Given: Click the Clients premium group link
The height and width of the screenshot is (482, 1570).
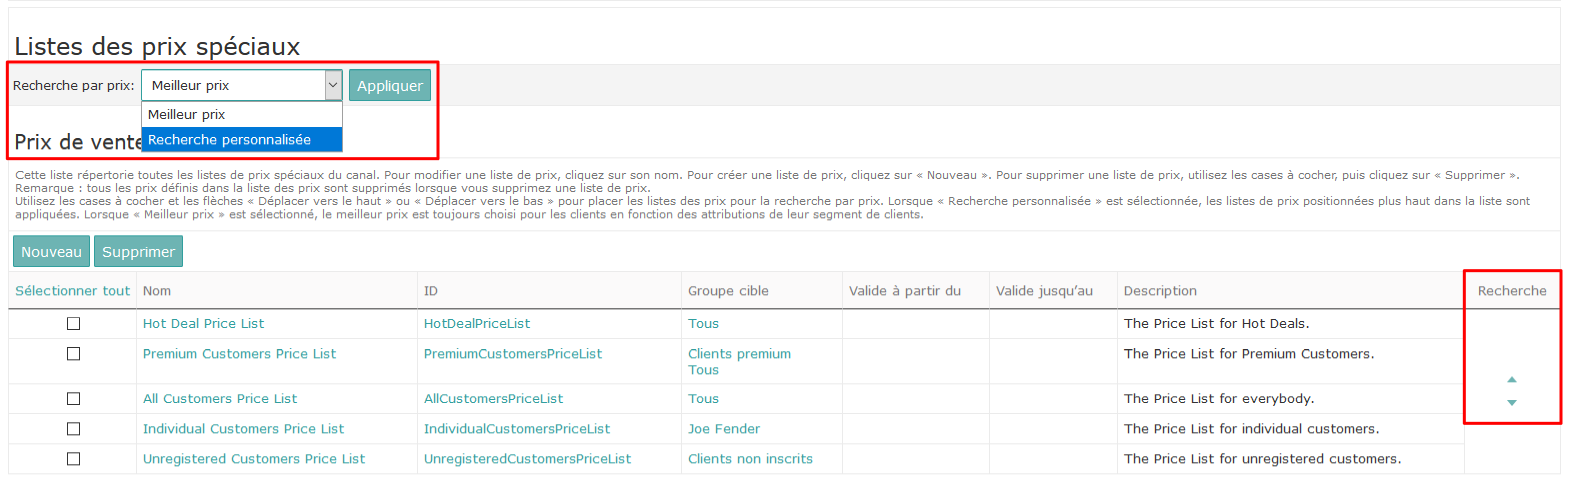Looking at the screenshot, I should [739, 354].
